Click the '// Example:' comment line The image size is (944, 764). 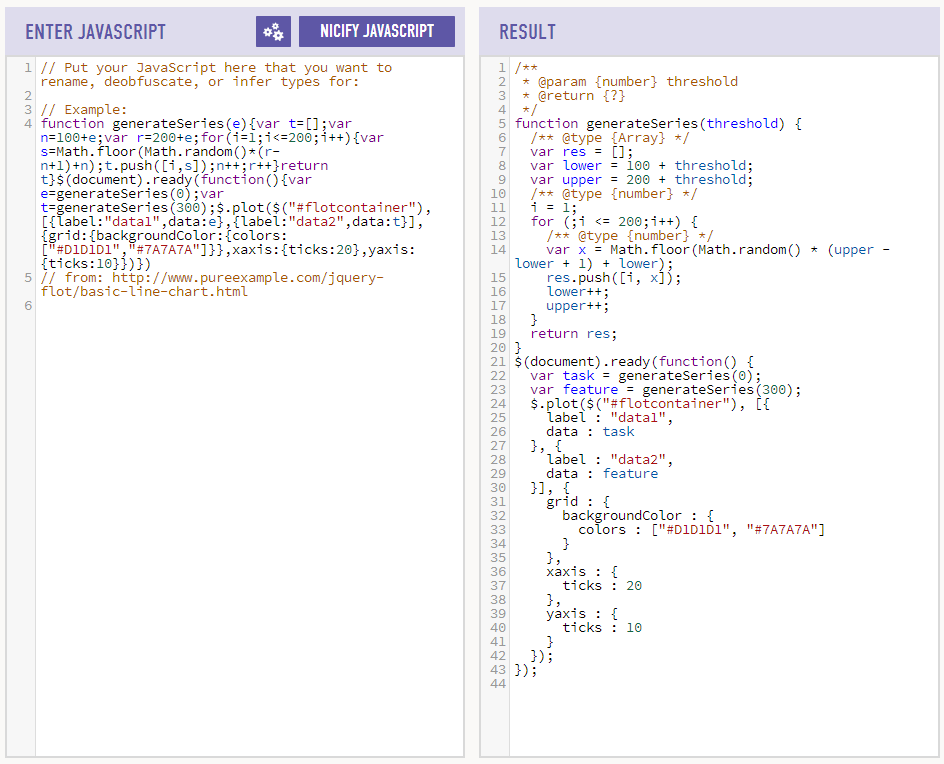[84, 110]
